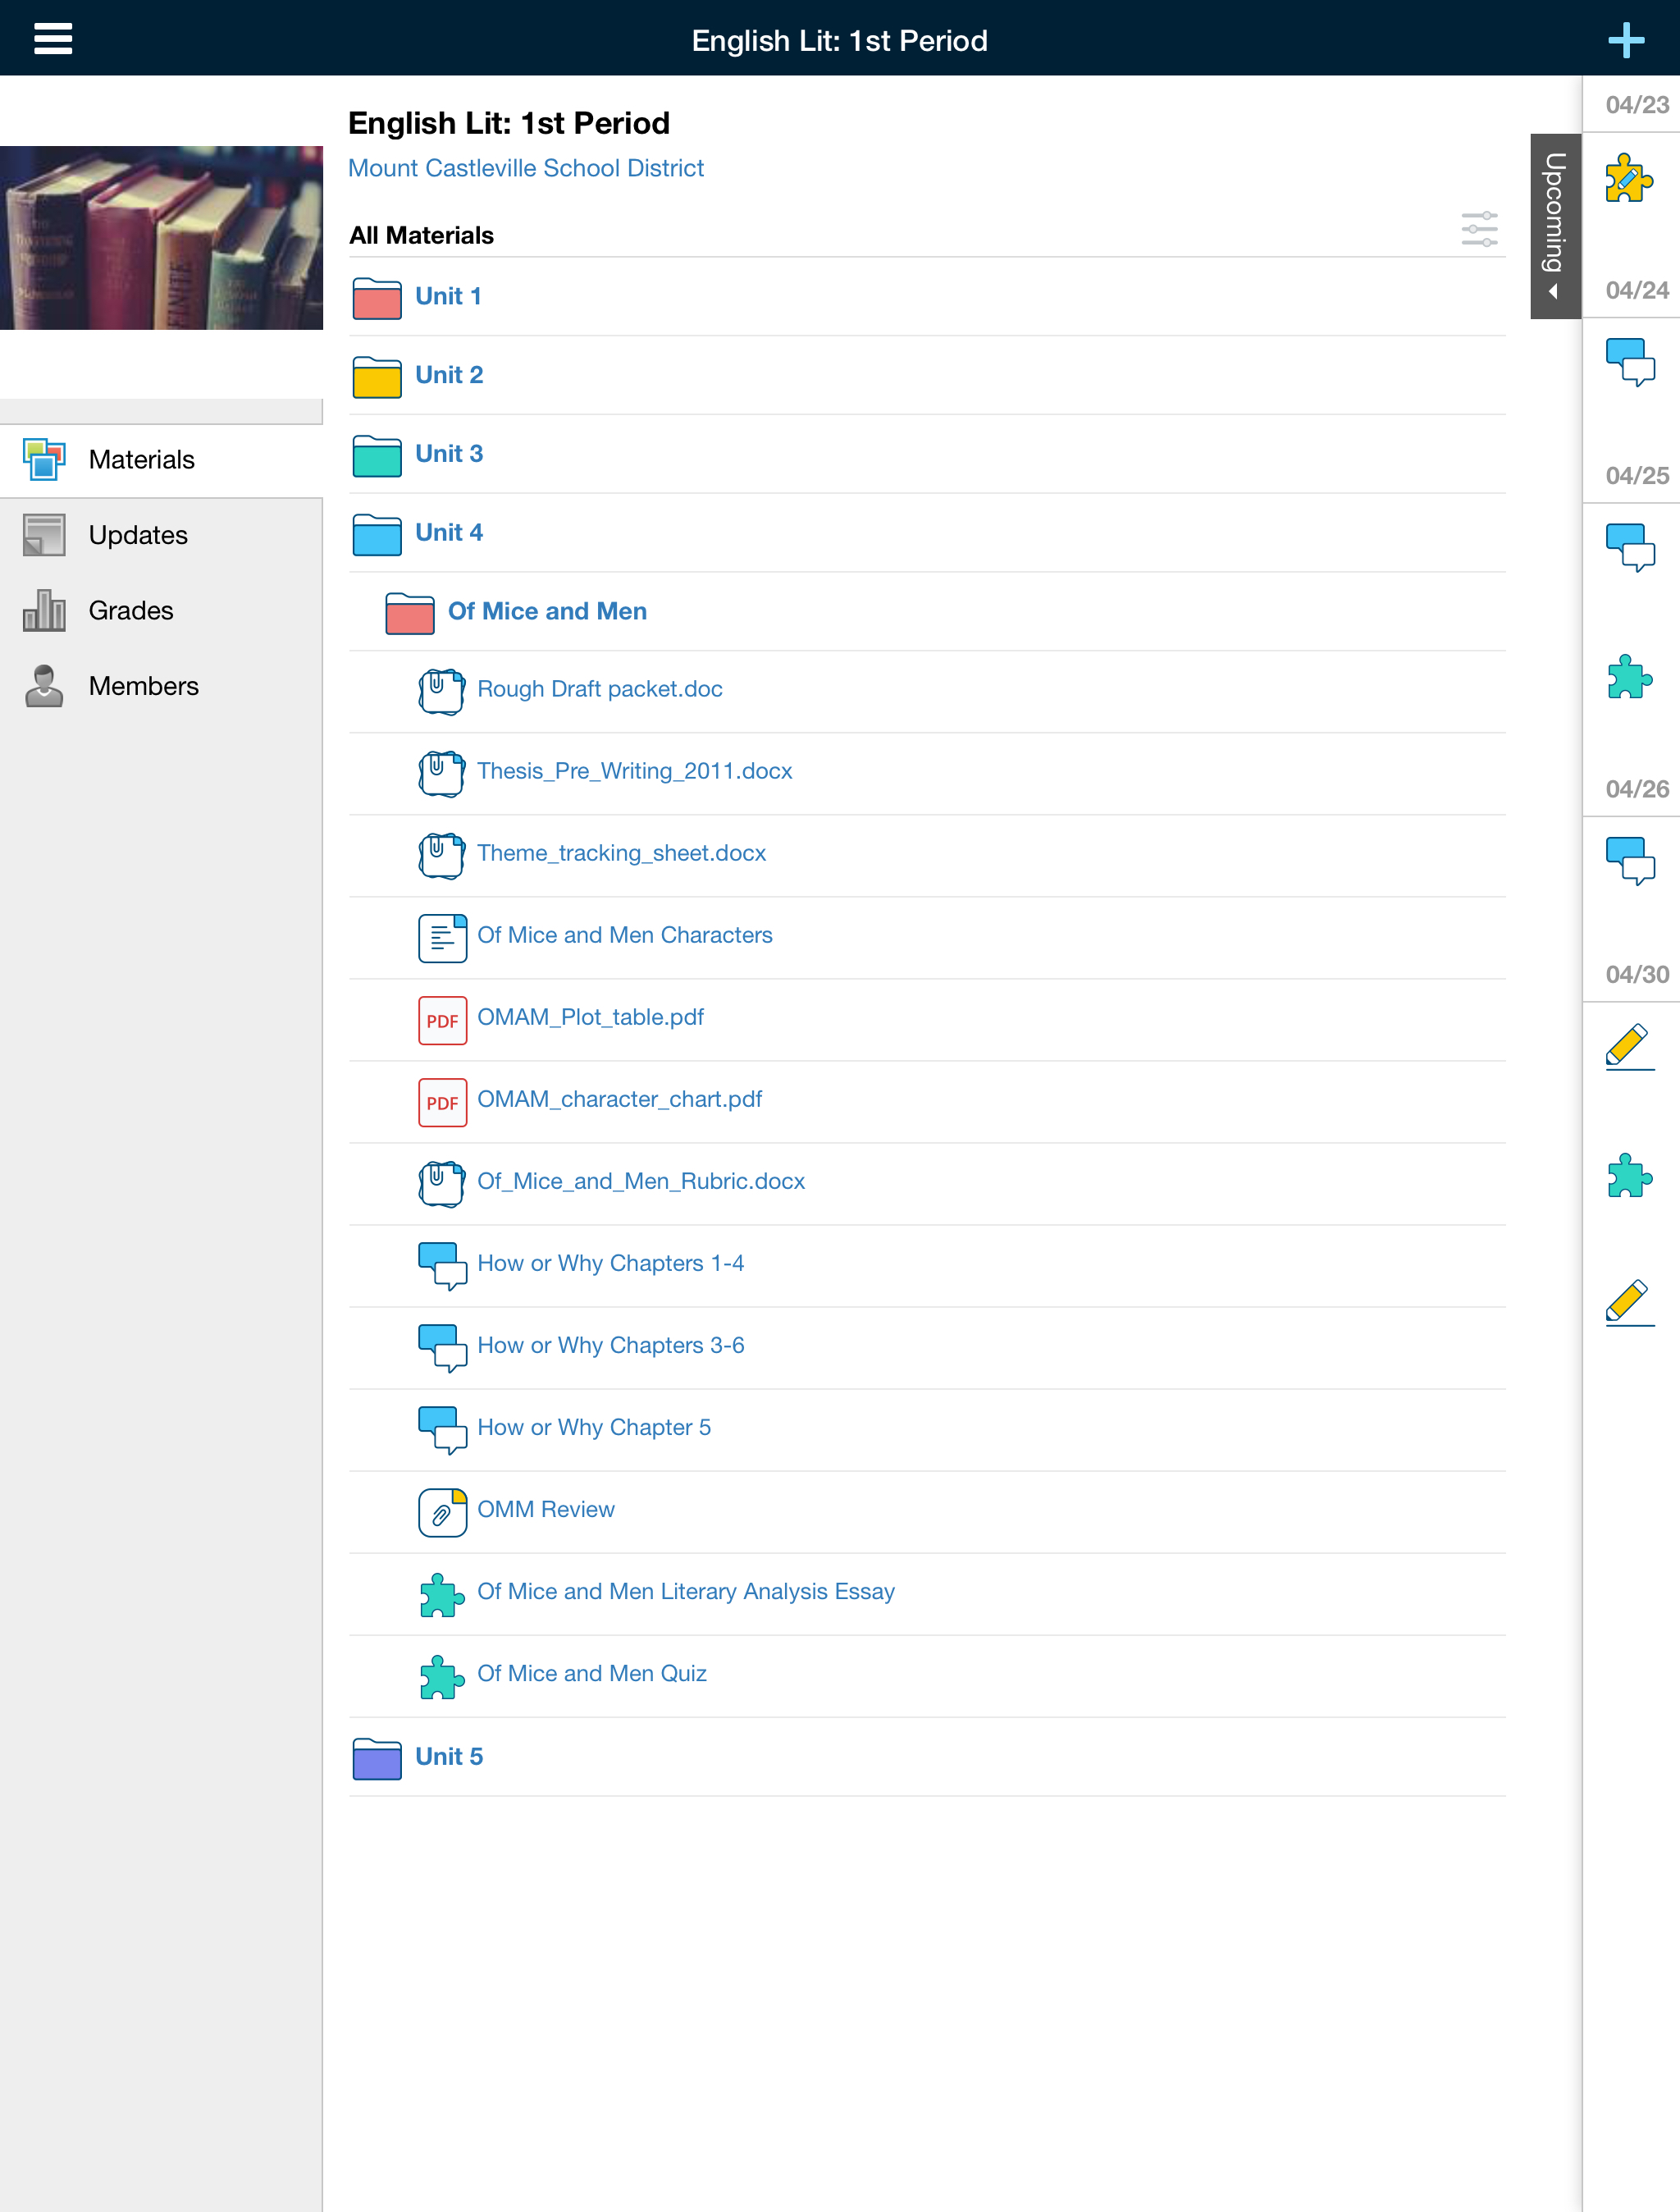Expand the Unit 5 folder
This screenshot has height=2212, width=1680.
point(448,1757)
